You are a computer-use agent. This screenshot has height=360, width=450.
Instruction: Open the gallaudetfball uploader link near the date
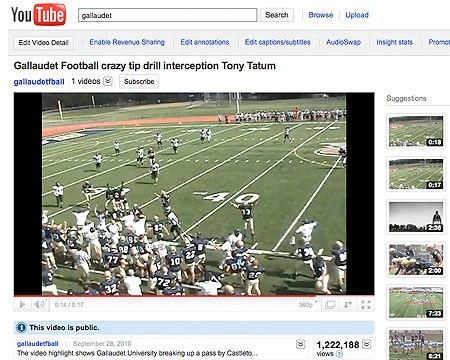click(38, 344)
